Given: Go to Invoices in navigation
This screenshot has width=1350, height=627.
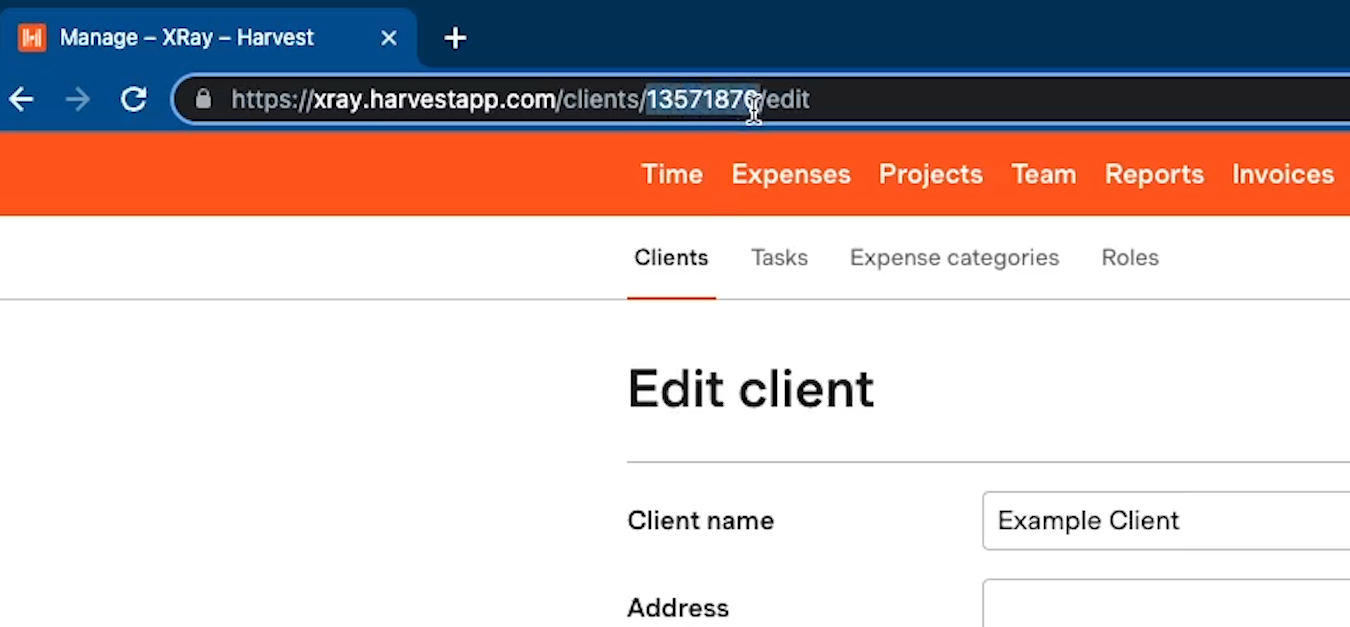Looking at the screenshot, I should click(x=1283, y=174).
